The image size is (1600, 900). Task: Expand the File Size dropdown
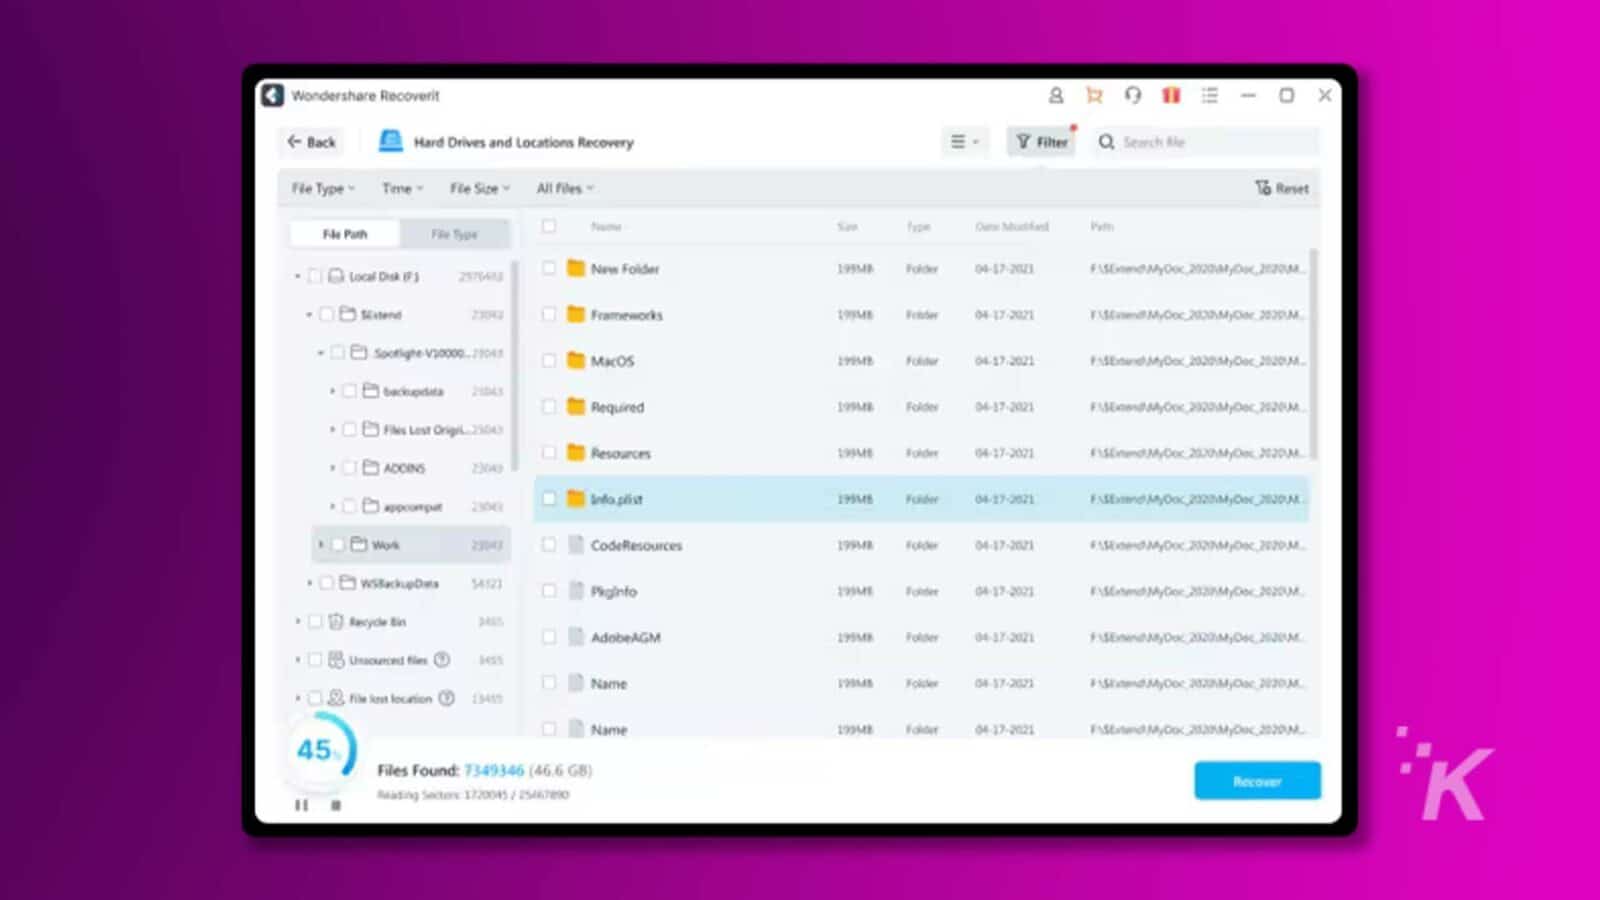click(479, 188)
